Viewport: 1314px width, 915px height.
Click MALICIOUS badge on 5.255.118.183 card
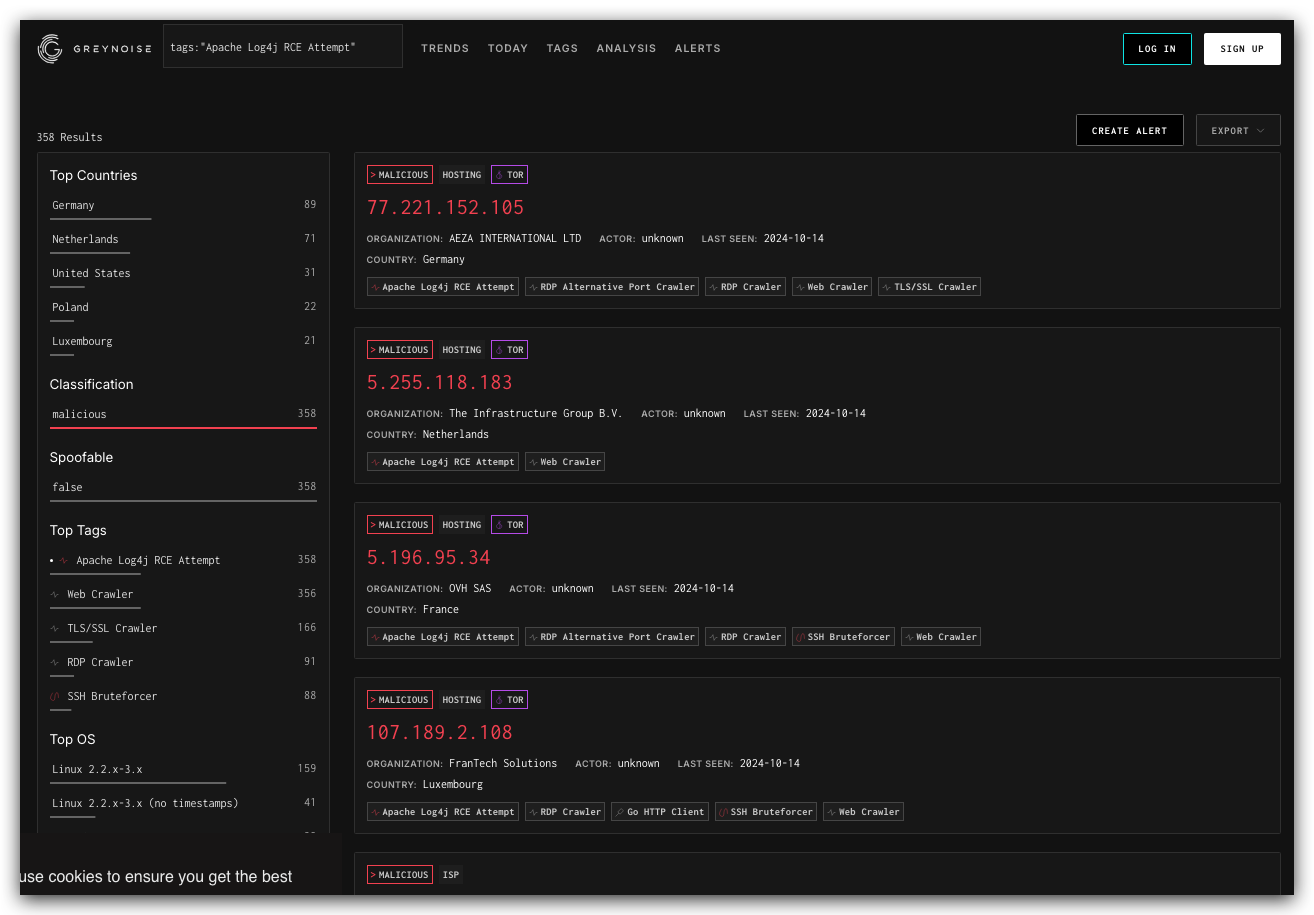tap(400, 350)
